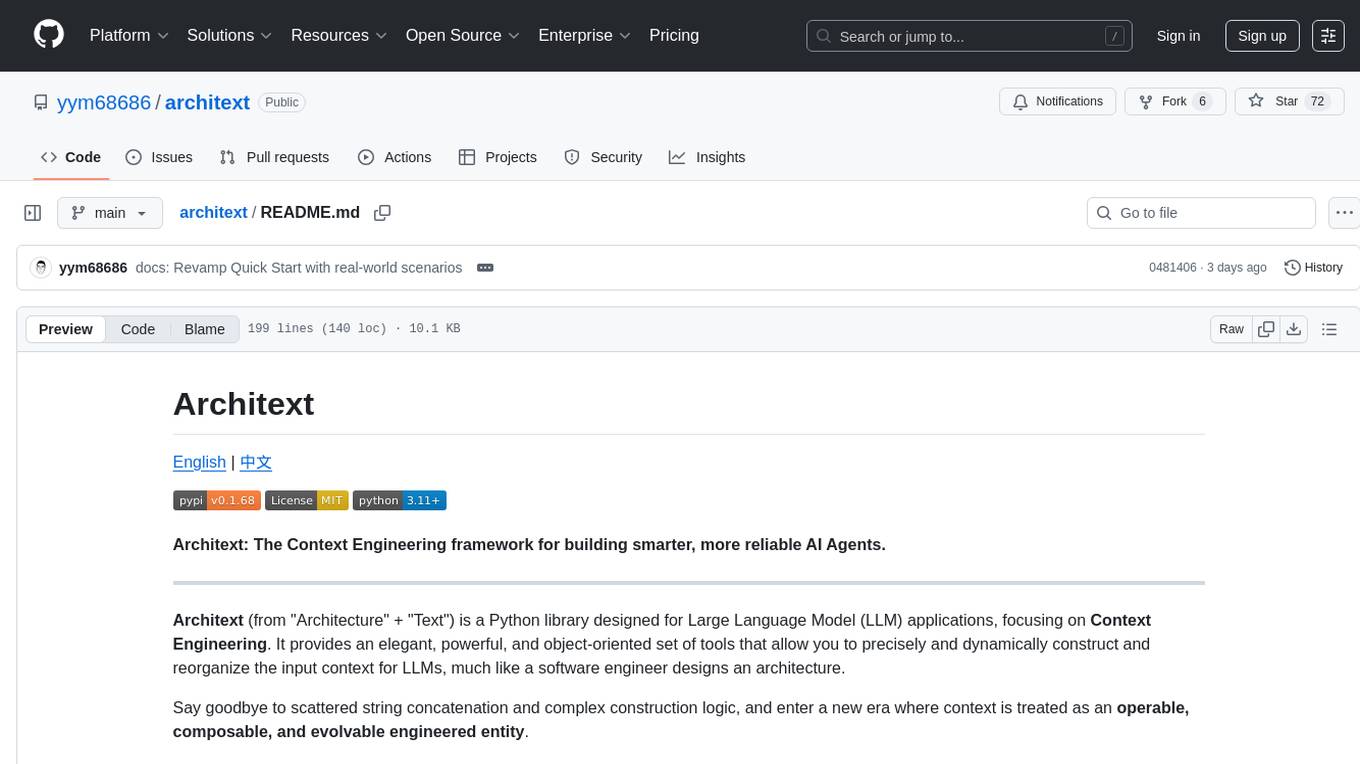The image size is (1360, 764).
Task: Open the Raw file view
Action: pyautogui.click(x=1231, y=329)
